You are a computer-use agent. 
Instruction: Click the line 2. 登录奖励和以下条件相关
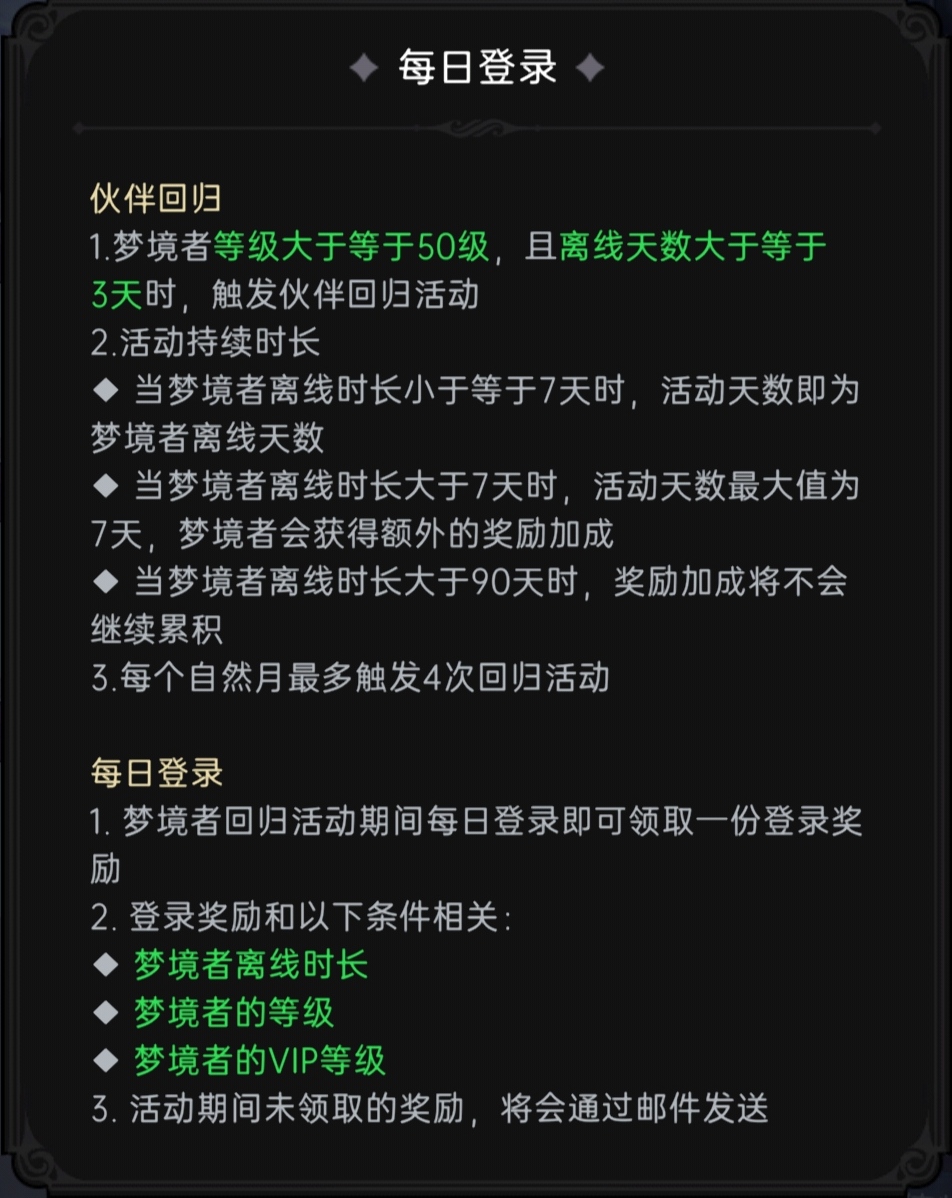(301, 917)
